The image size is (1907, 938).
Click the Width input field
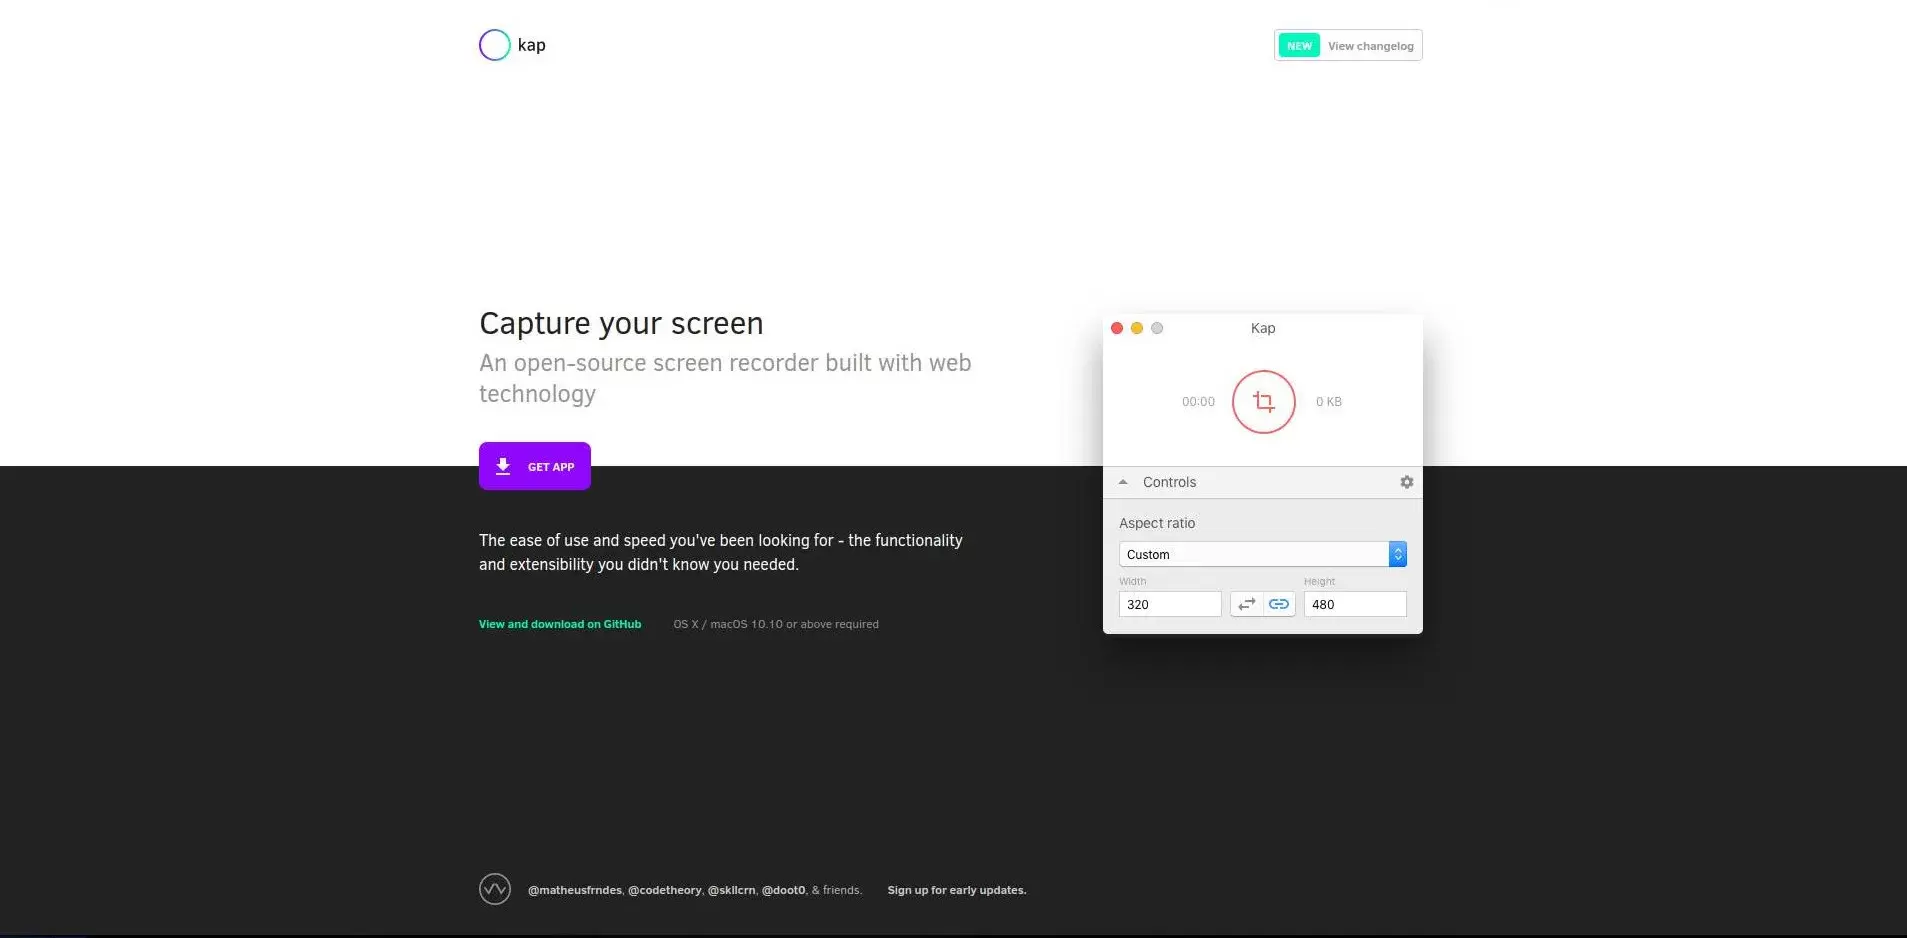(1169, 604)
